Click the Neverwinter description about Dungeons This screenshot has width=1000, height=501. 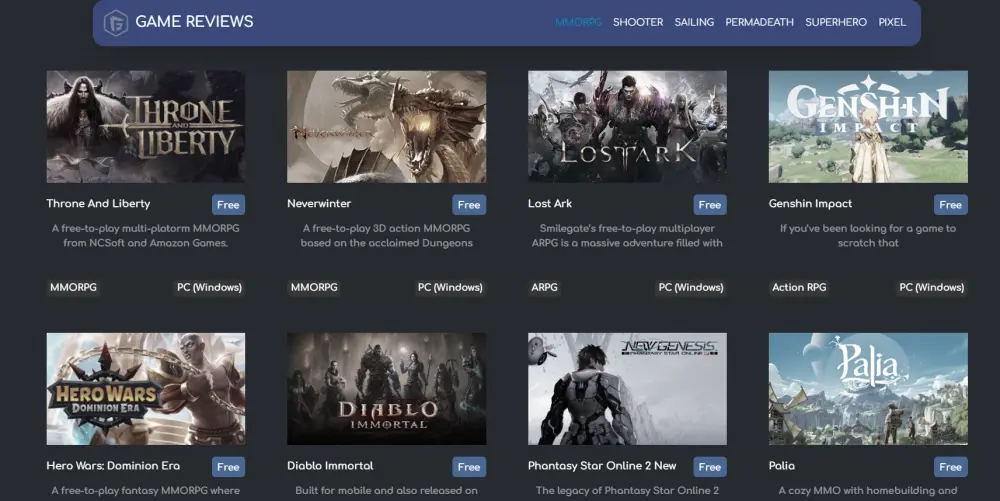click(x=386, y=235)
